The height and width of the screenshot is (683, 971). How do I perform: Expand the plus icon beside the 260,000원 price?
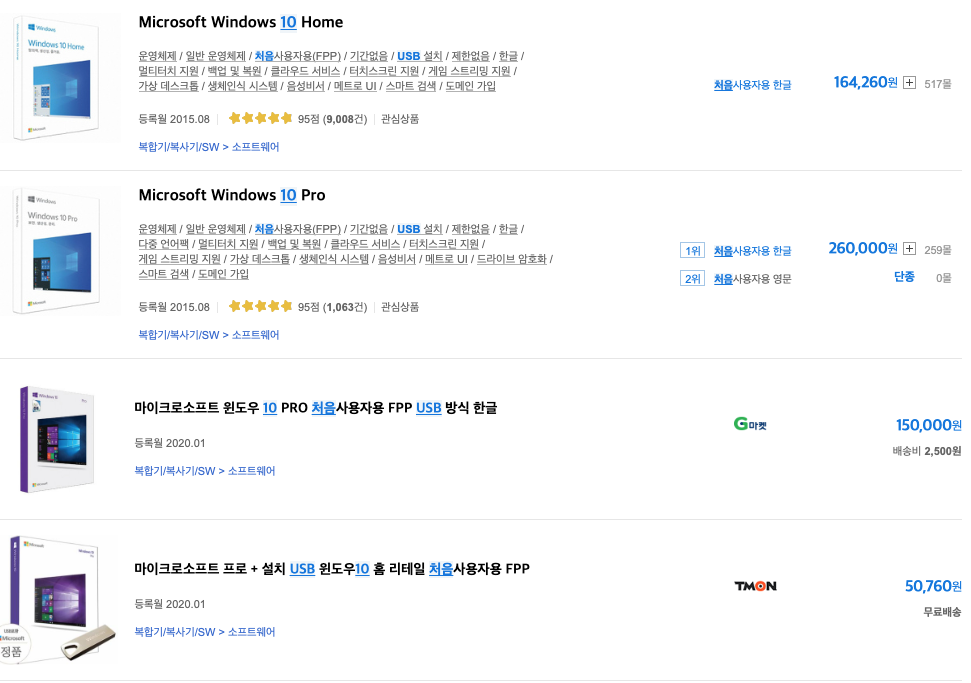click(x=909, y=249)
